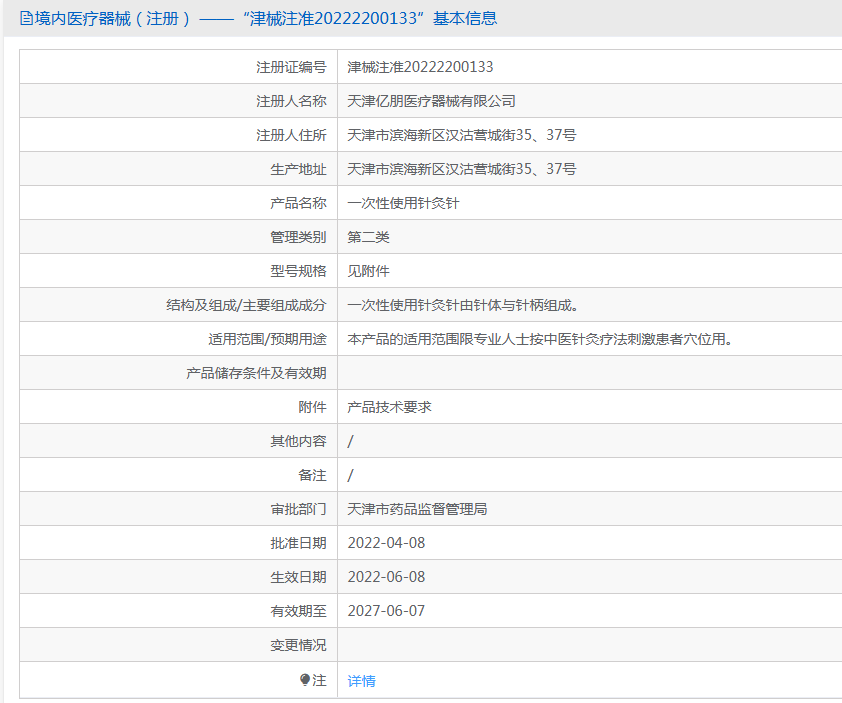This screenshot has width=842, height=703.
Task: Select the 注册人住所 address value
Action: [461, 135]
